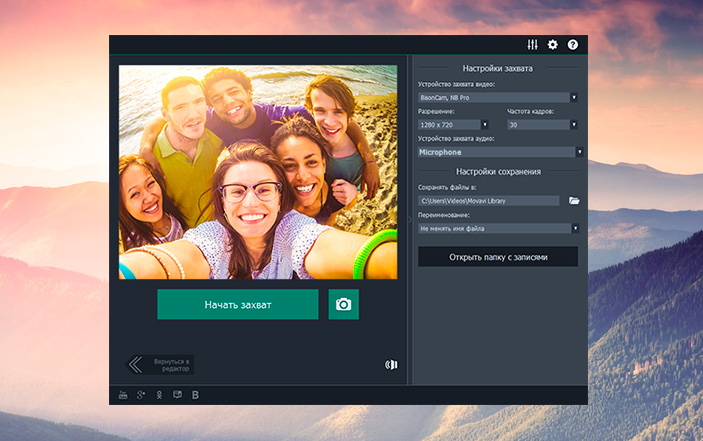This screenshot has width=703, height=441.
Task: Click the VK icon in bottom bar
Action: 195,395
